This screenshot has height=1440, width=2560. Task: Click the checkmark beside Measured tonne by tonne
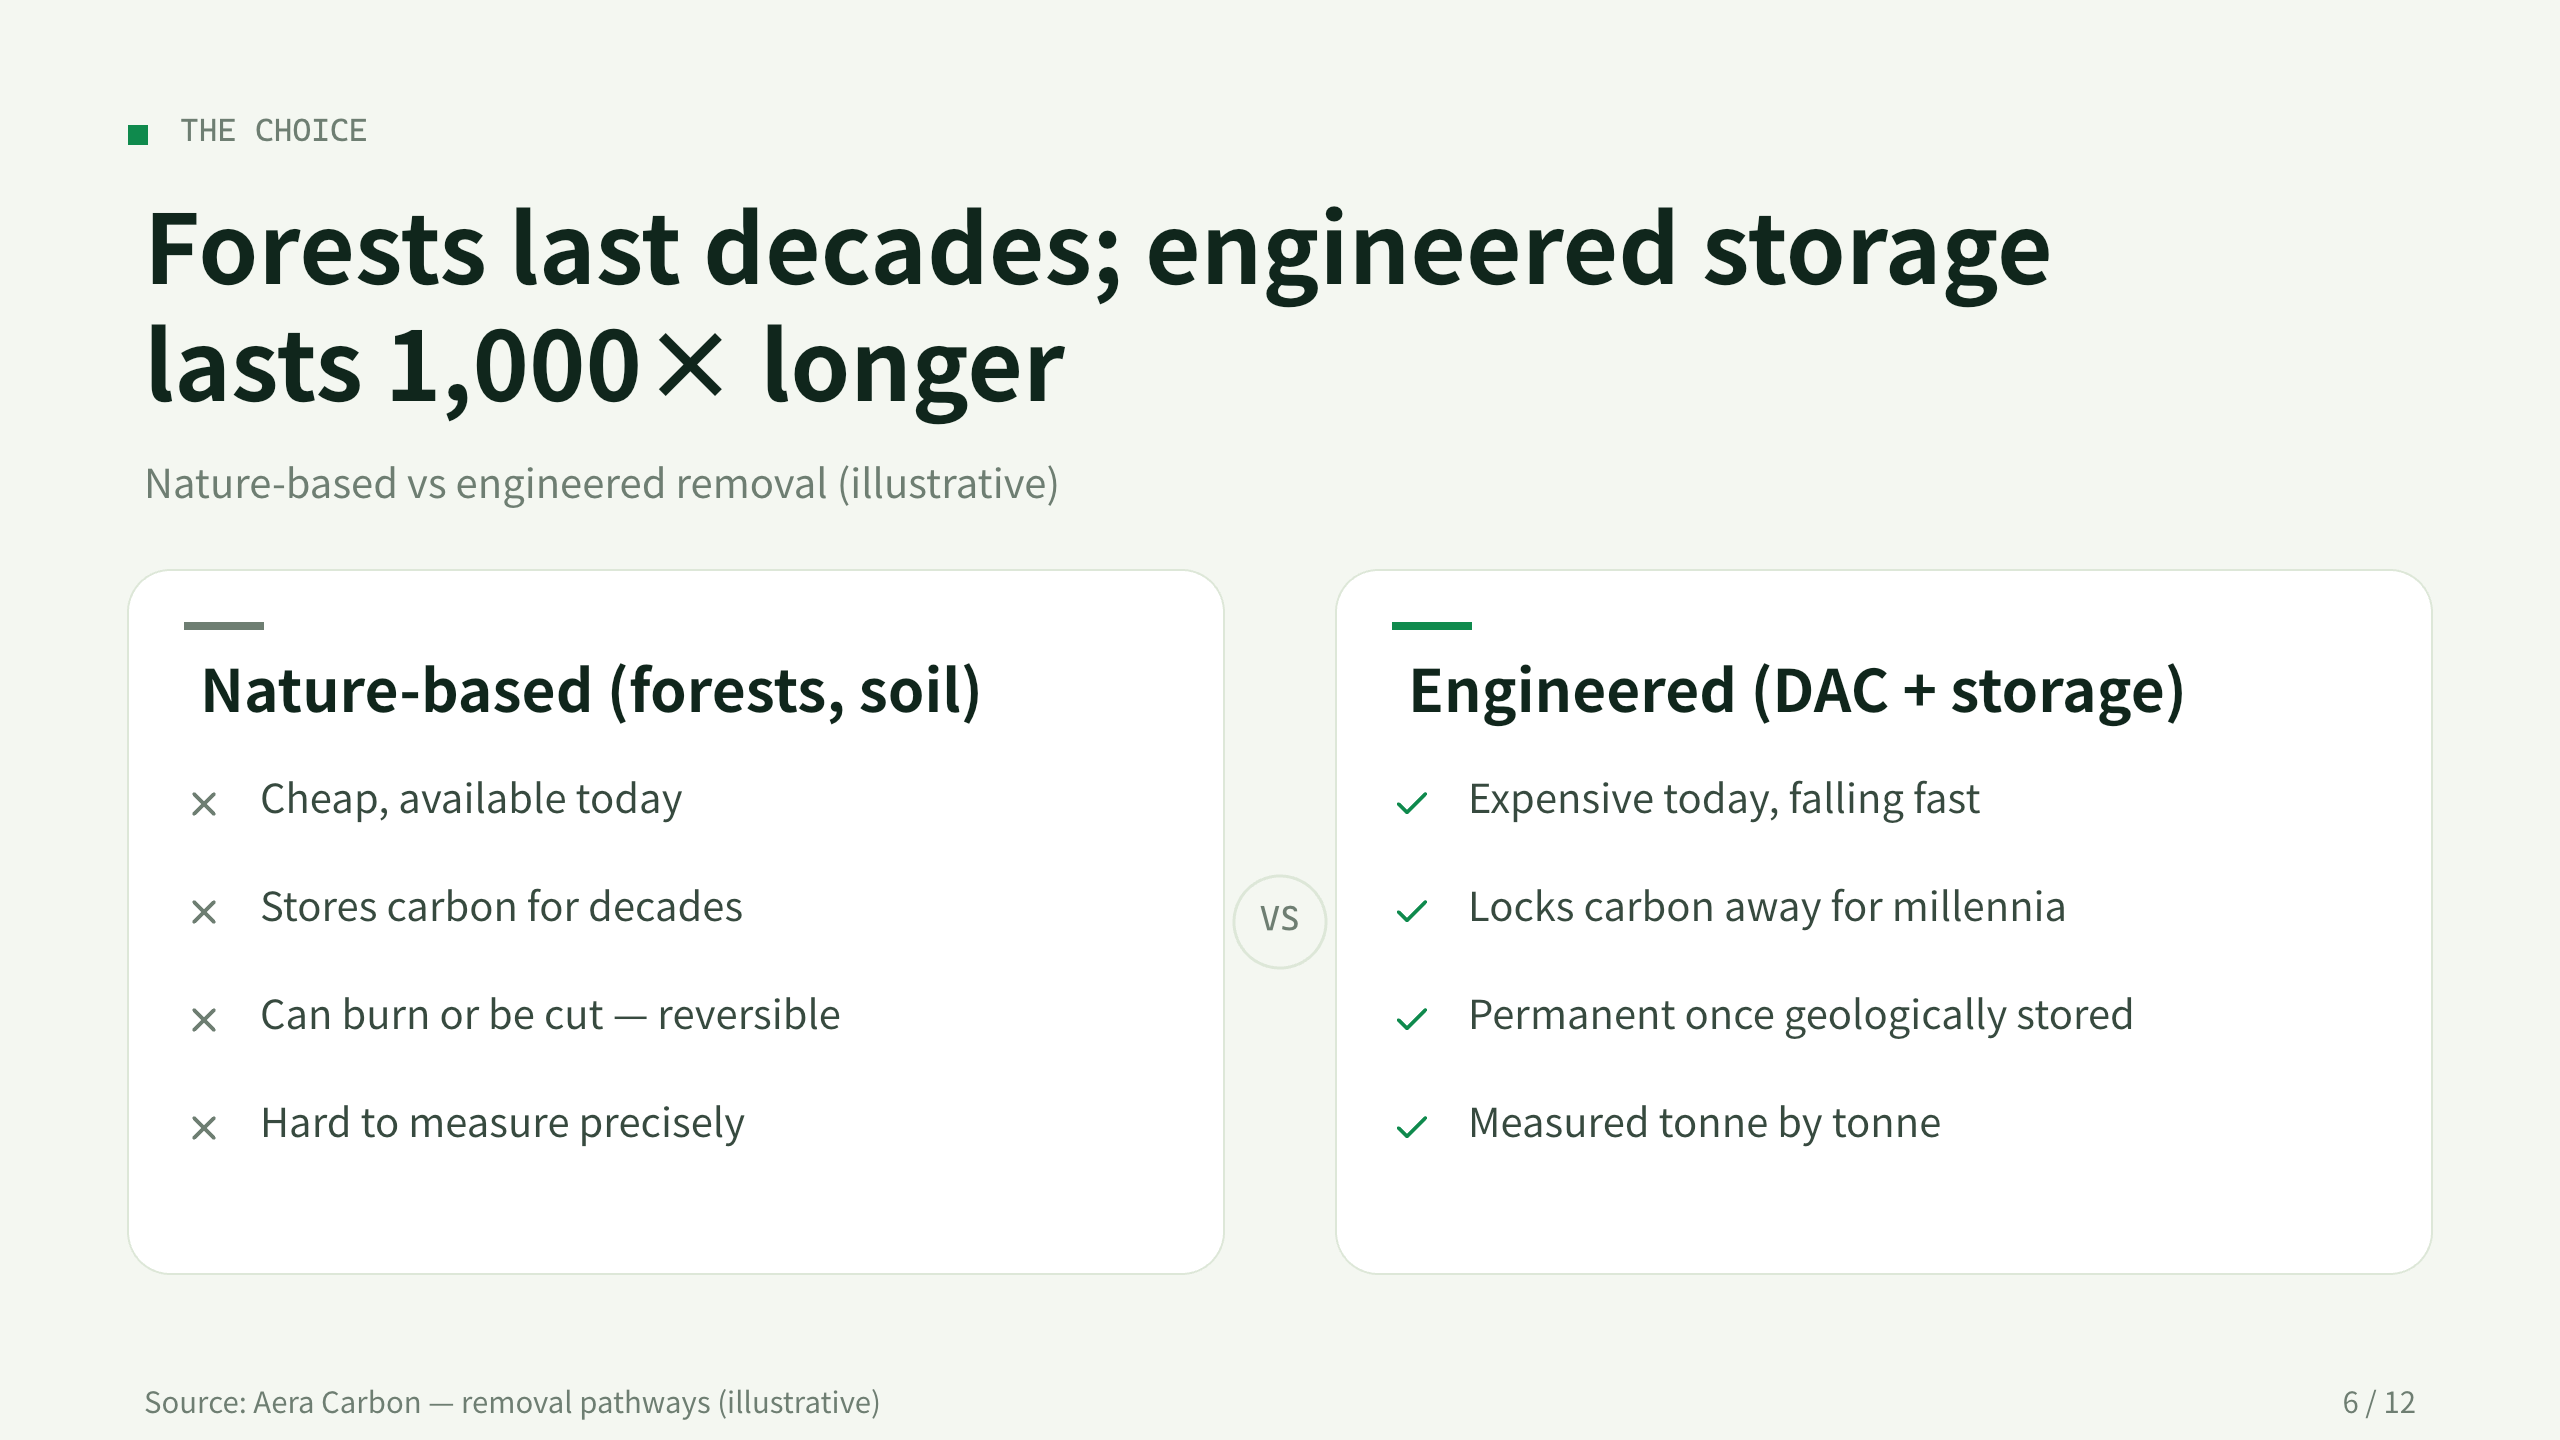pyautogui.click(x=1412, y=1127)
